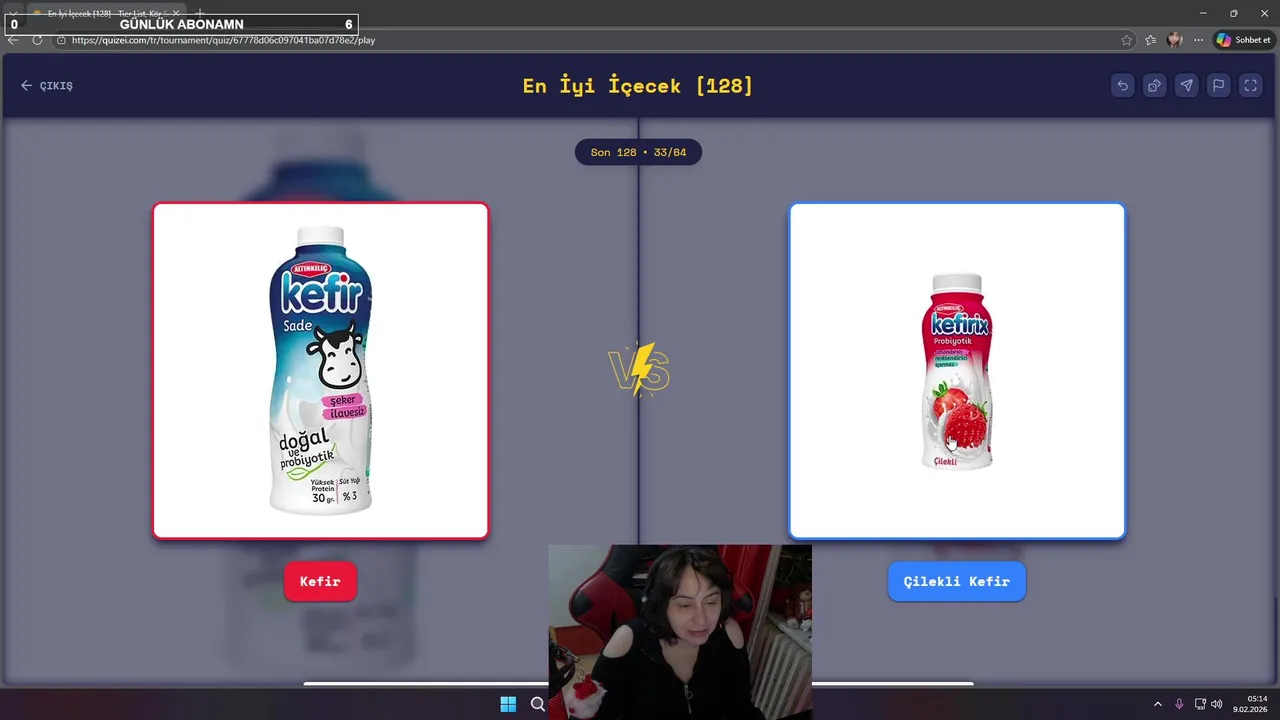Click the dice random pick icon
Viewport: 1280px width, 720px height.
1154,86
